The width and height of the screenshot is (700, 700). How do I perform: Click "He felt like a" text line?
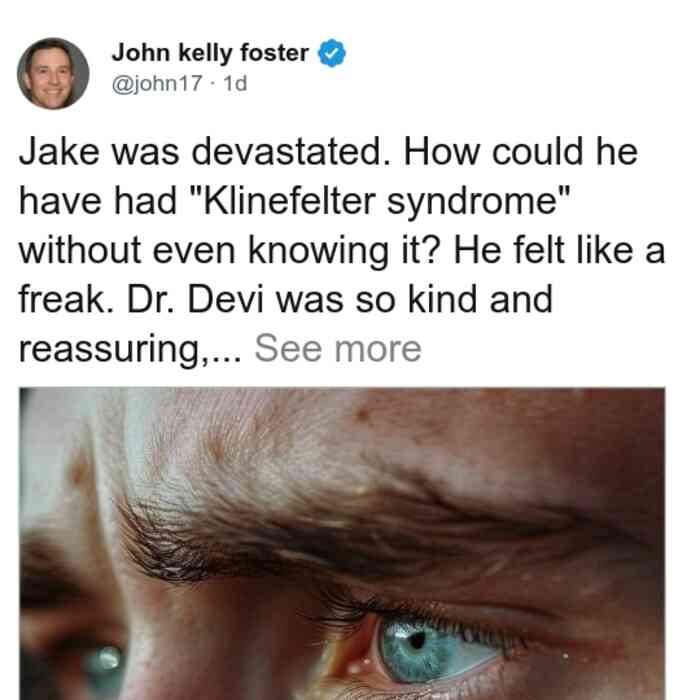(x=559, y=251)
